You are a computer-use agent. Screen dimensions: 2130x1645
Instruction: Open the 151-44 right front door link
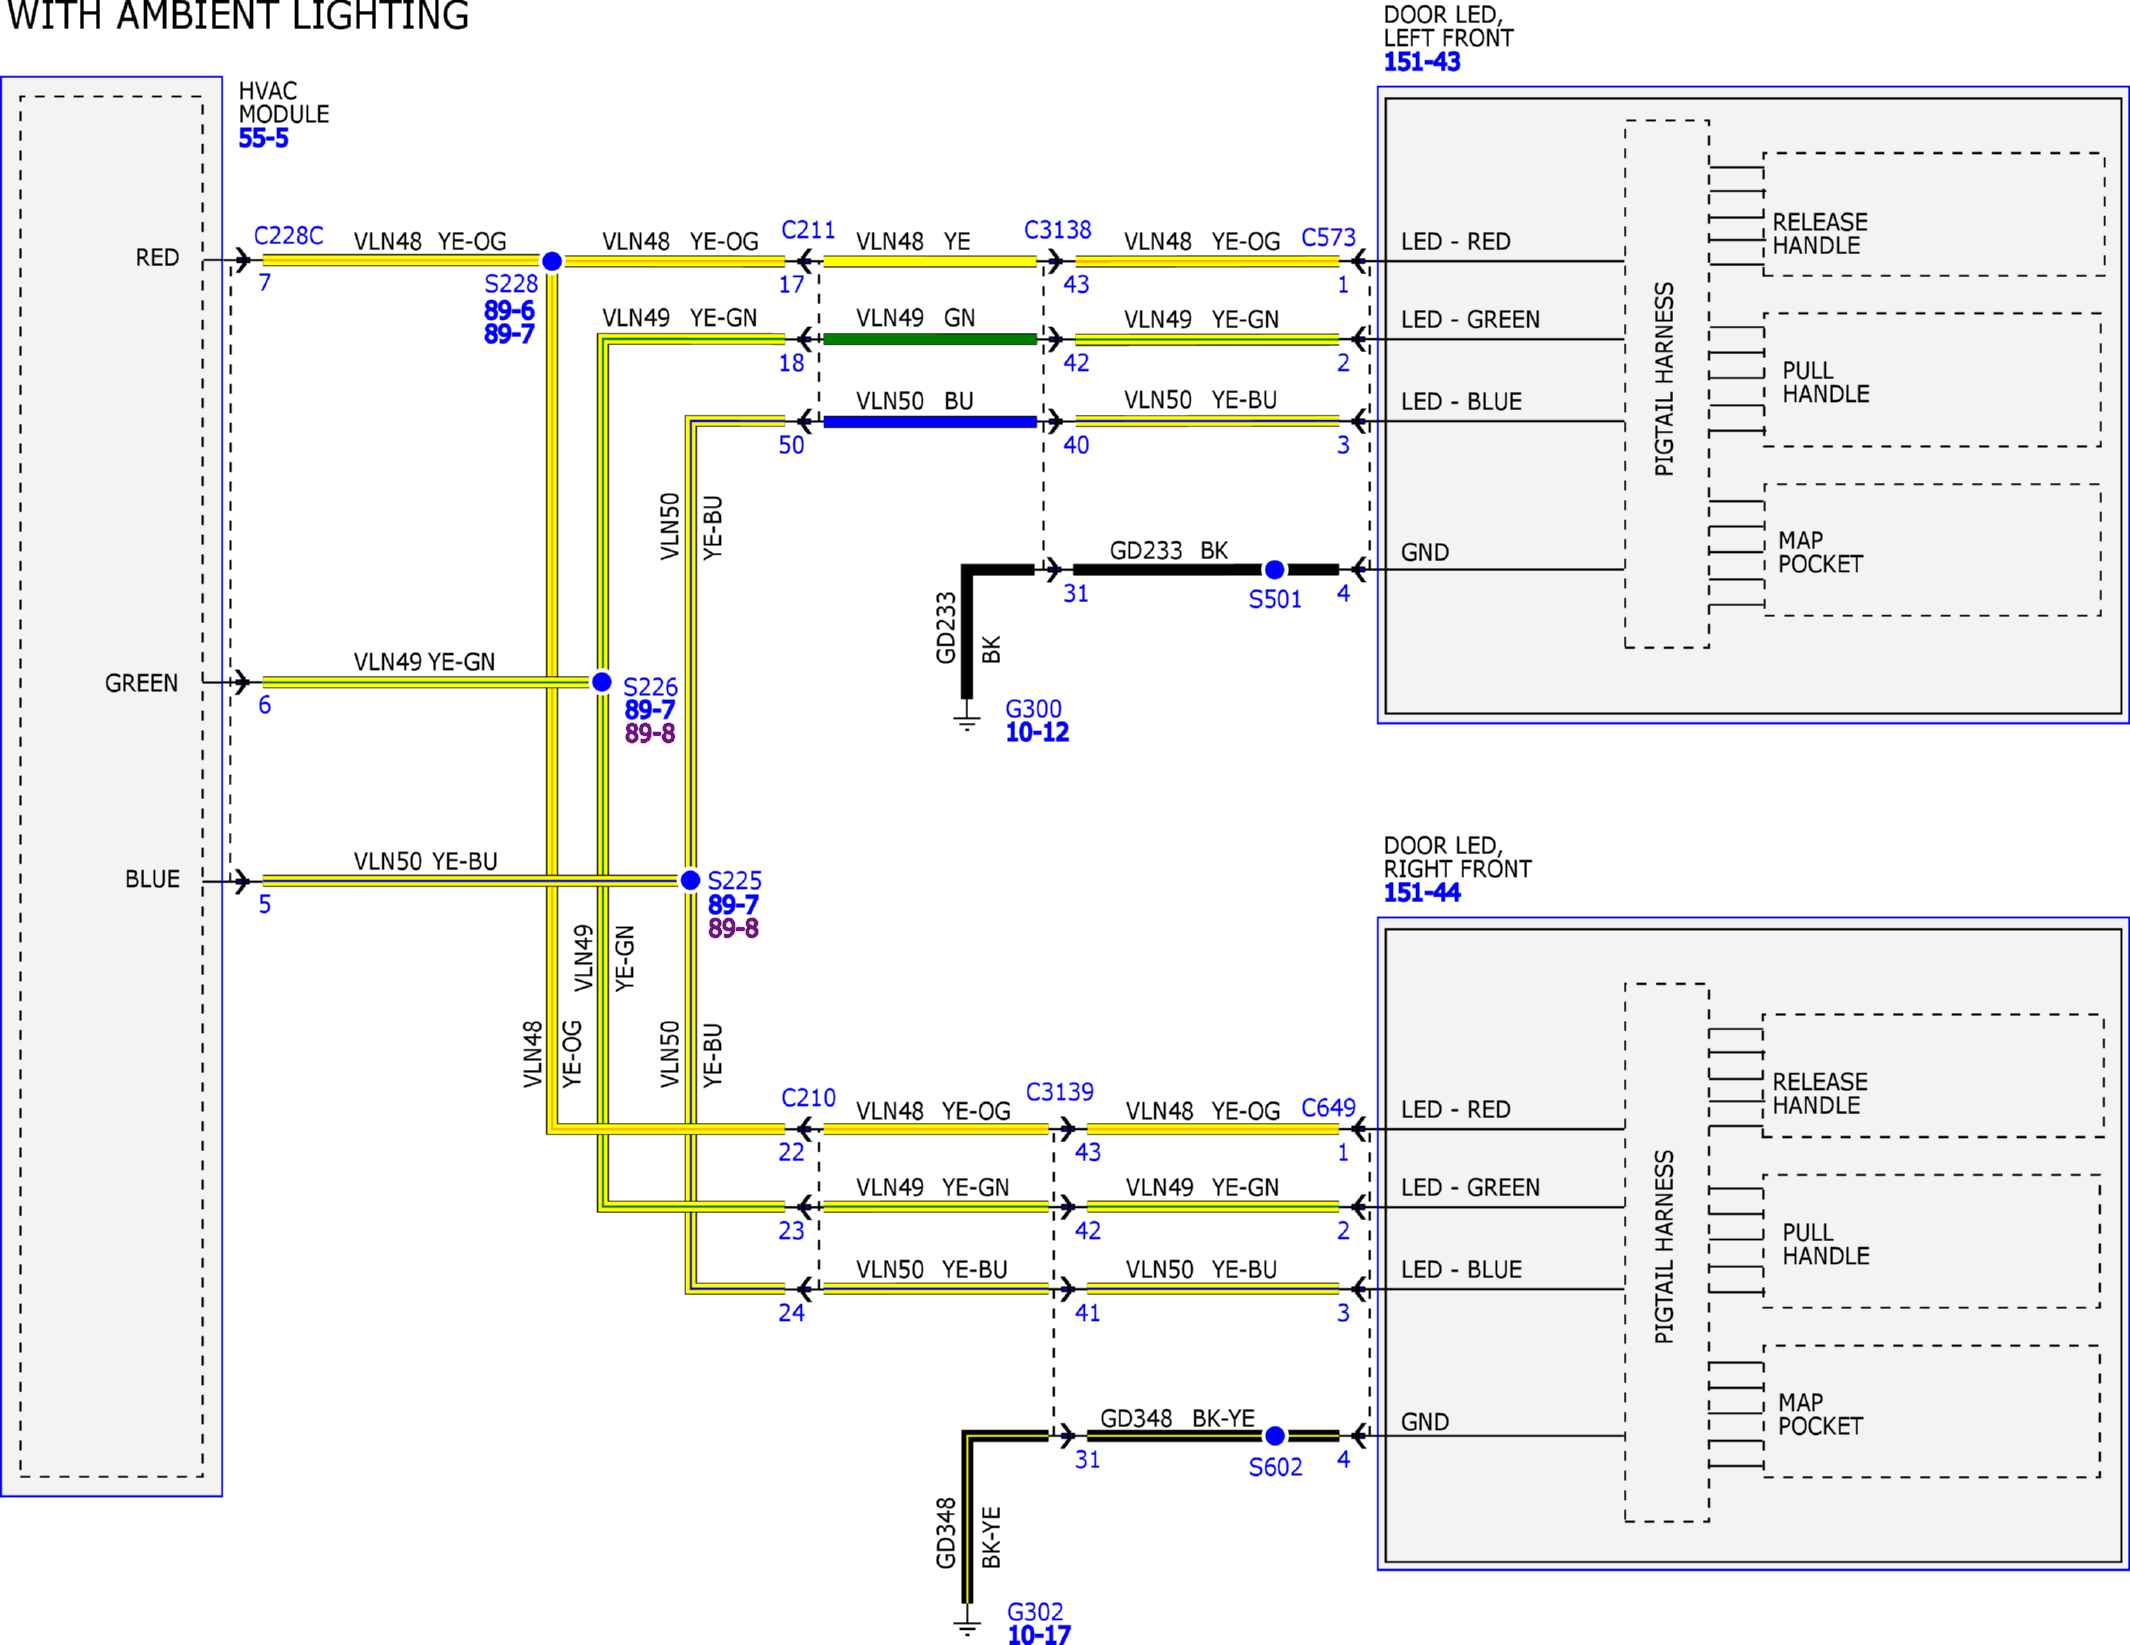[x=1421, y=893]
